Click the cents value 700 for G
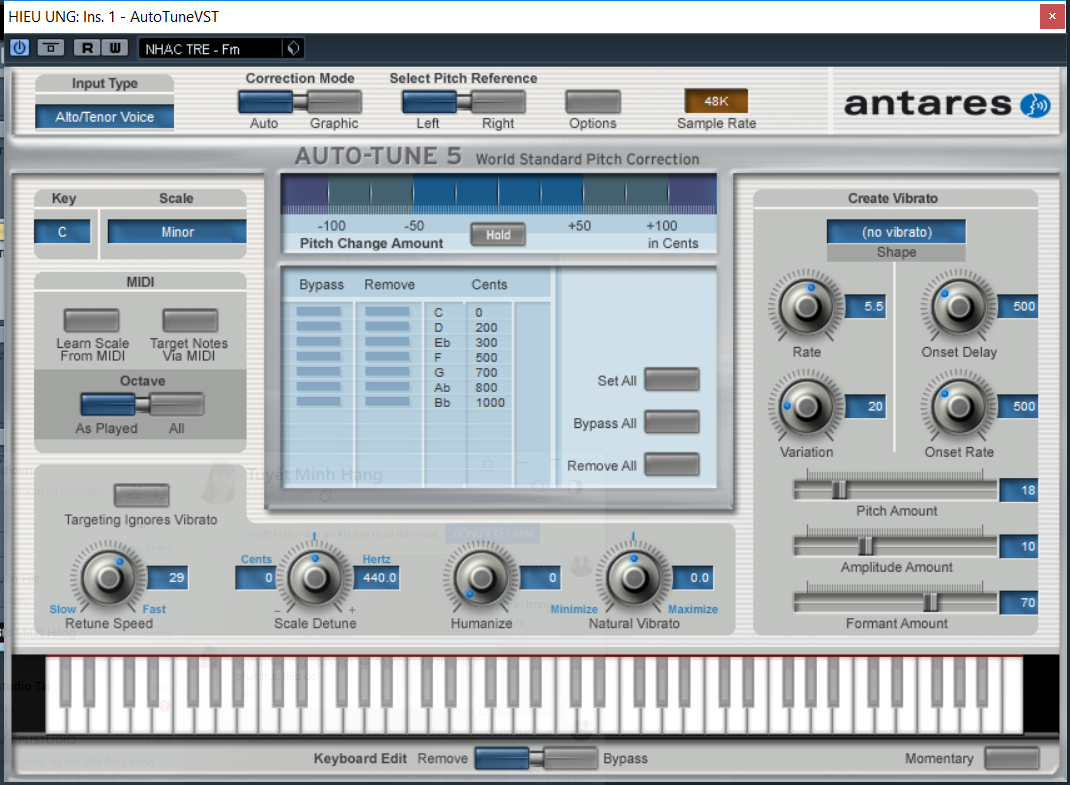The image size is (1070, 785). (487, 373)
